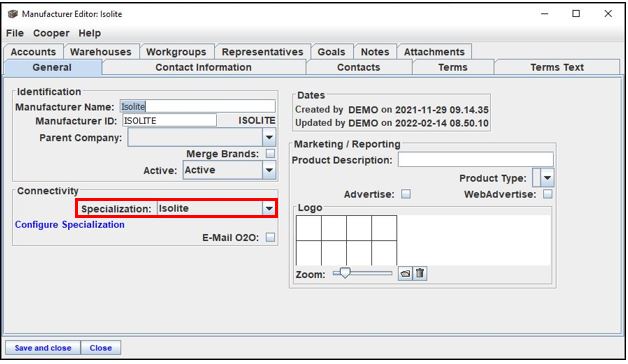This screenshot has height=364, width=628.
Task: Switch to the Representatives tab
Action: coord(262,52)
